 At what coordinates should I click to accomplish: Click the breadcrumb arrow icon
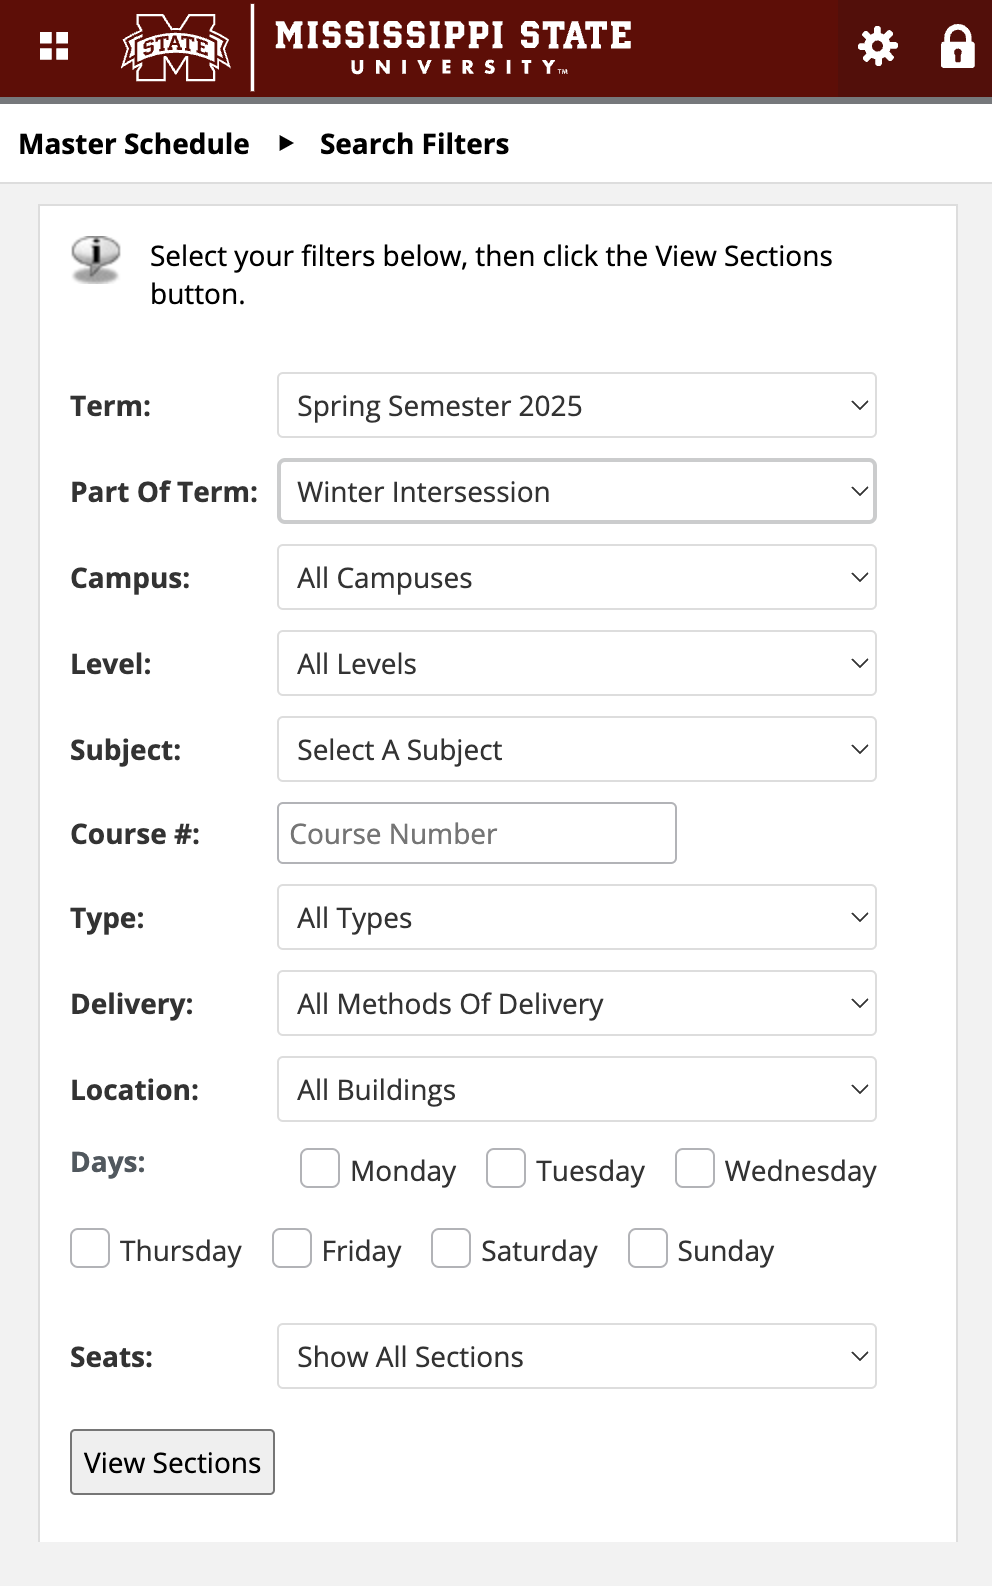point(286,143)
